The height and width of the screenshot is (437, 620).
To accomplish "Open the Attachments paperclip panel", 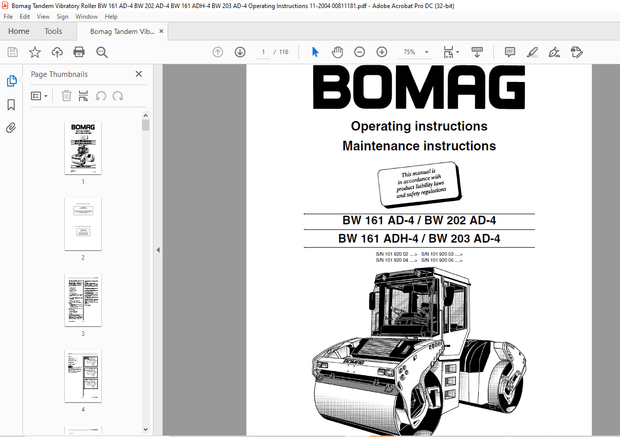I will (11, 128).
